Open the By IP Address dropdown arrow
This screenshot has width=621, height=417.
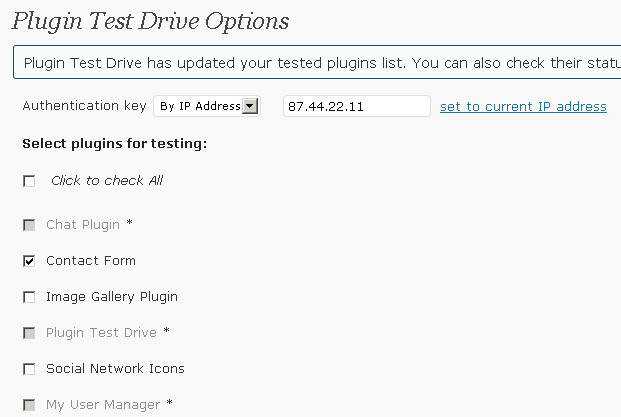(250, 106)
